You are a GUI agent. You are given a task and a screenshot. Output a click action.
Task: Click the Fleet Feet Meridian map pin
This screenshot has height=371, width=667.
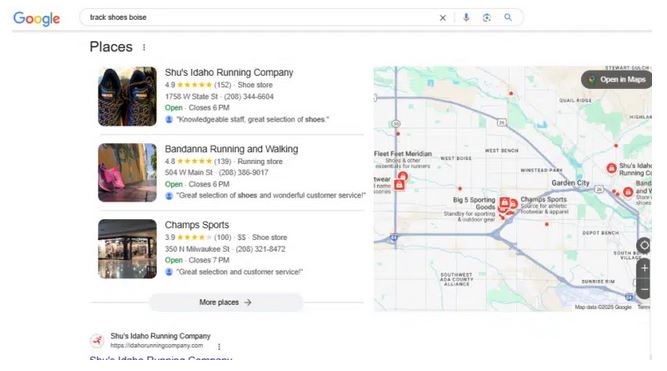point(402,176)
